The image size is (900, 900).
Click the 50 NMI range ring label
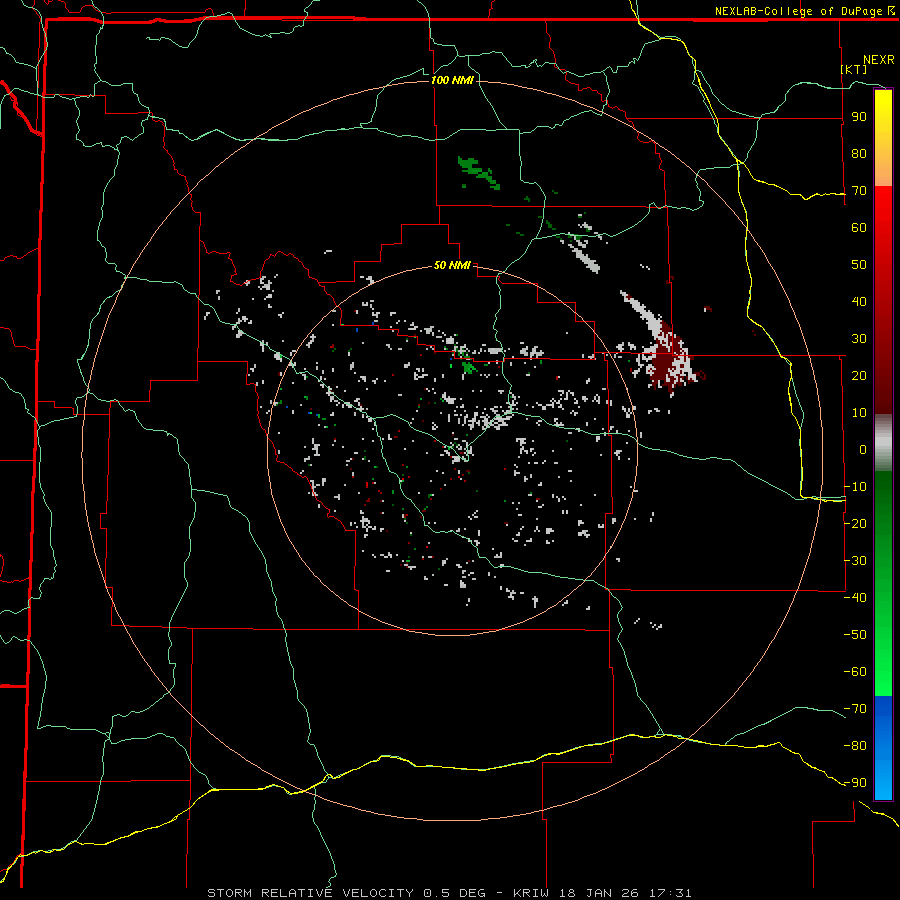point(452,265)
